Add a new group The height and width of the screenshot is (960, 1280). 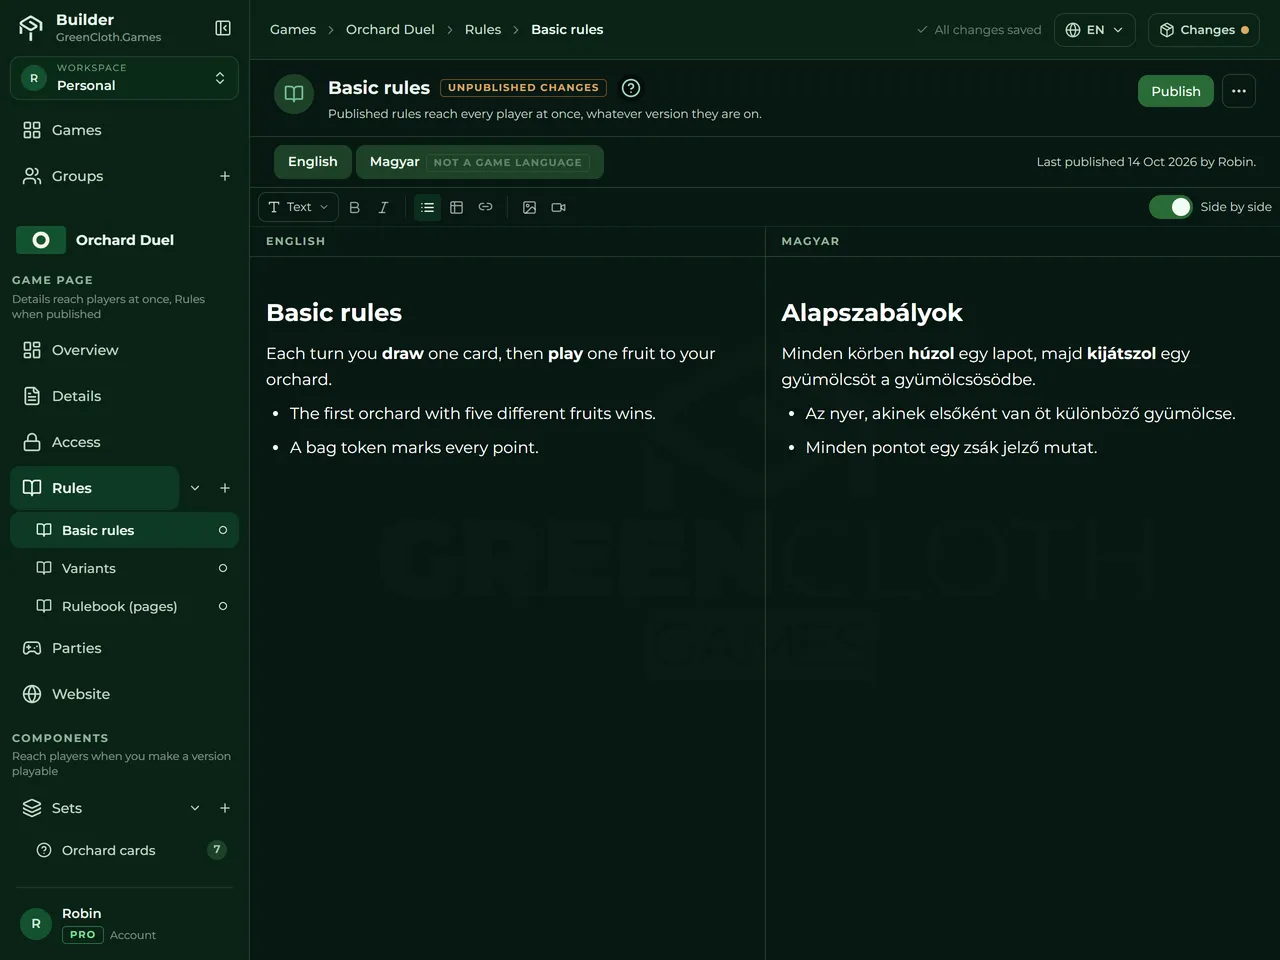[225, 176]
